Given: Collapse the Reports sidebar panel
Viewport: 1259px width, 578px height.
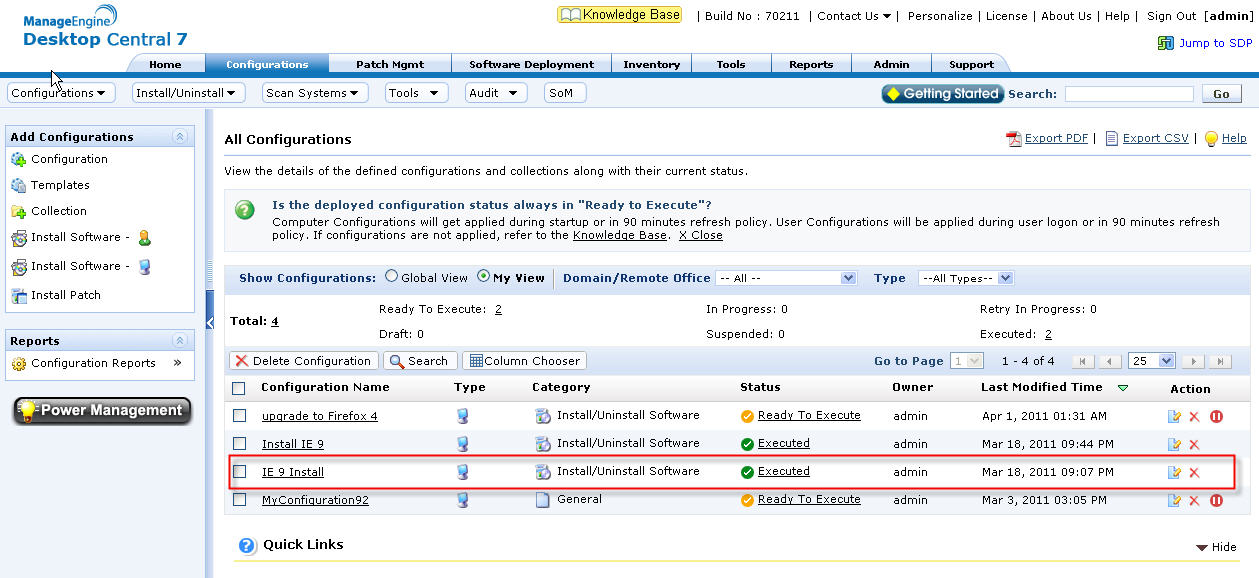Looking at the screenshot, I should (x=180, y=341).
